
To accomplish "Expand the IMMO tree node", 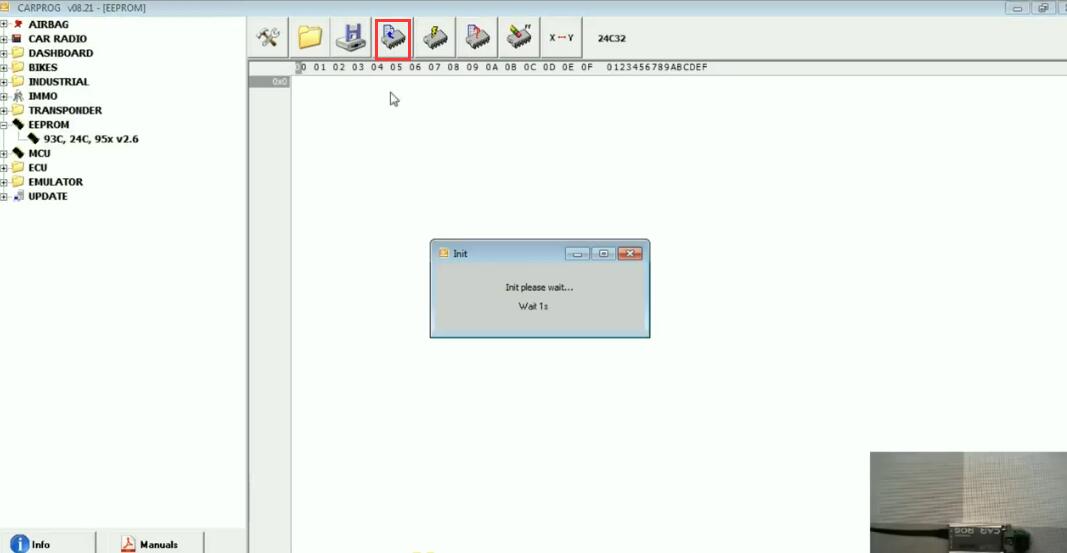I will point(4,96).
